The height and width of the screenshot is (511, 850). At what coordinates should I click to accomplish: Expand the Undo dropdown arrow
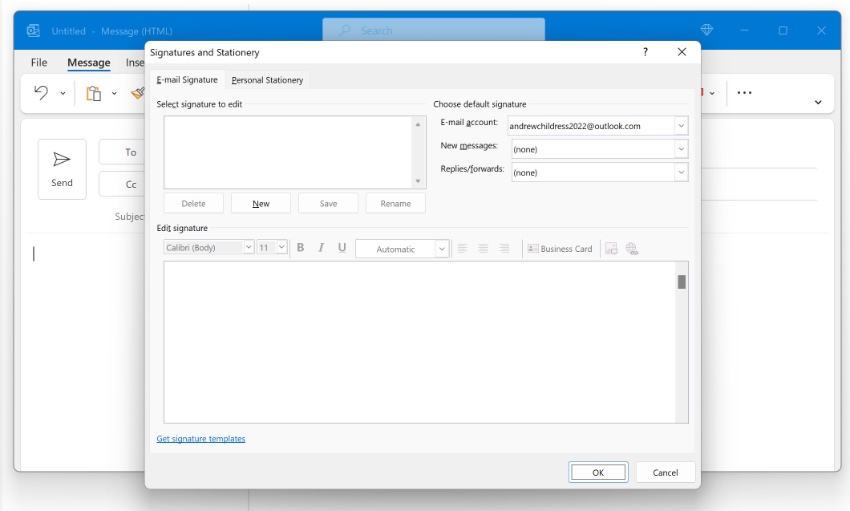63,93
